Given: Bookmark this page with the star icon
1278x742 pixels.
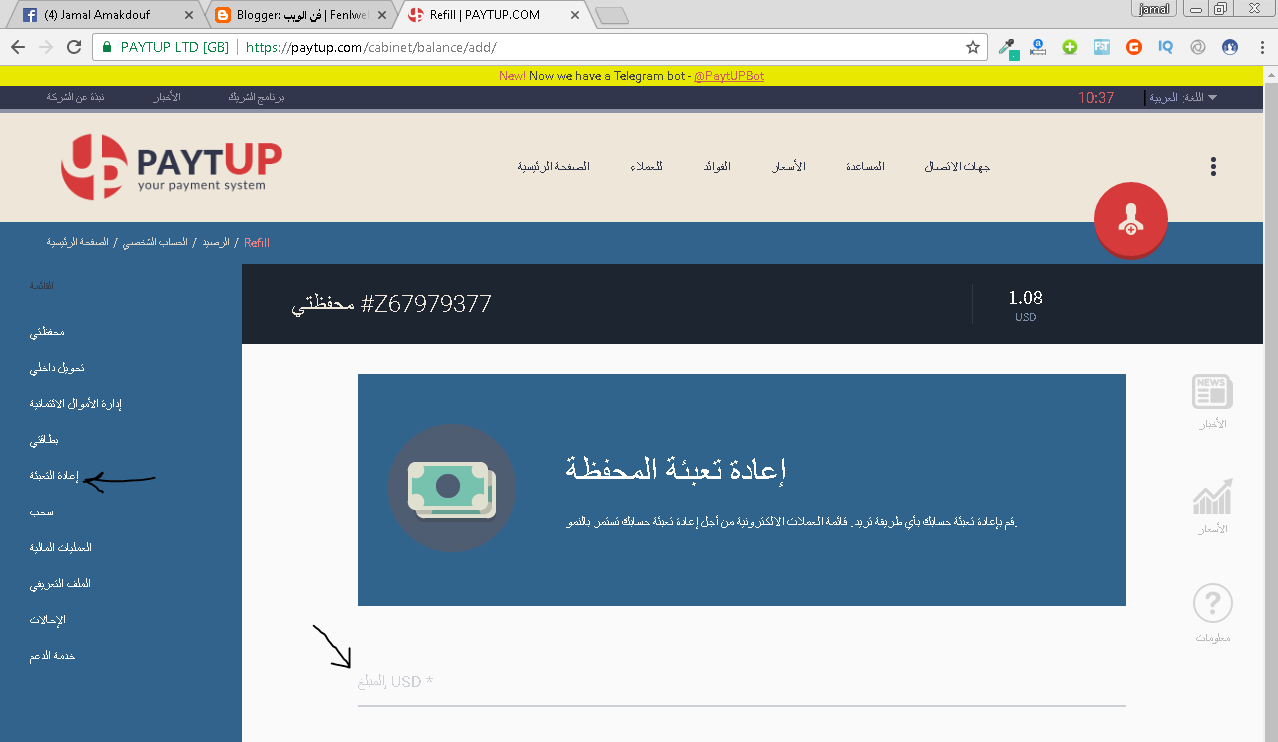Looking at the screenshot, I should [x=972, y=47].
